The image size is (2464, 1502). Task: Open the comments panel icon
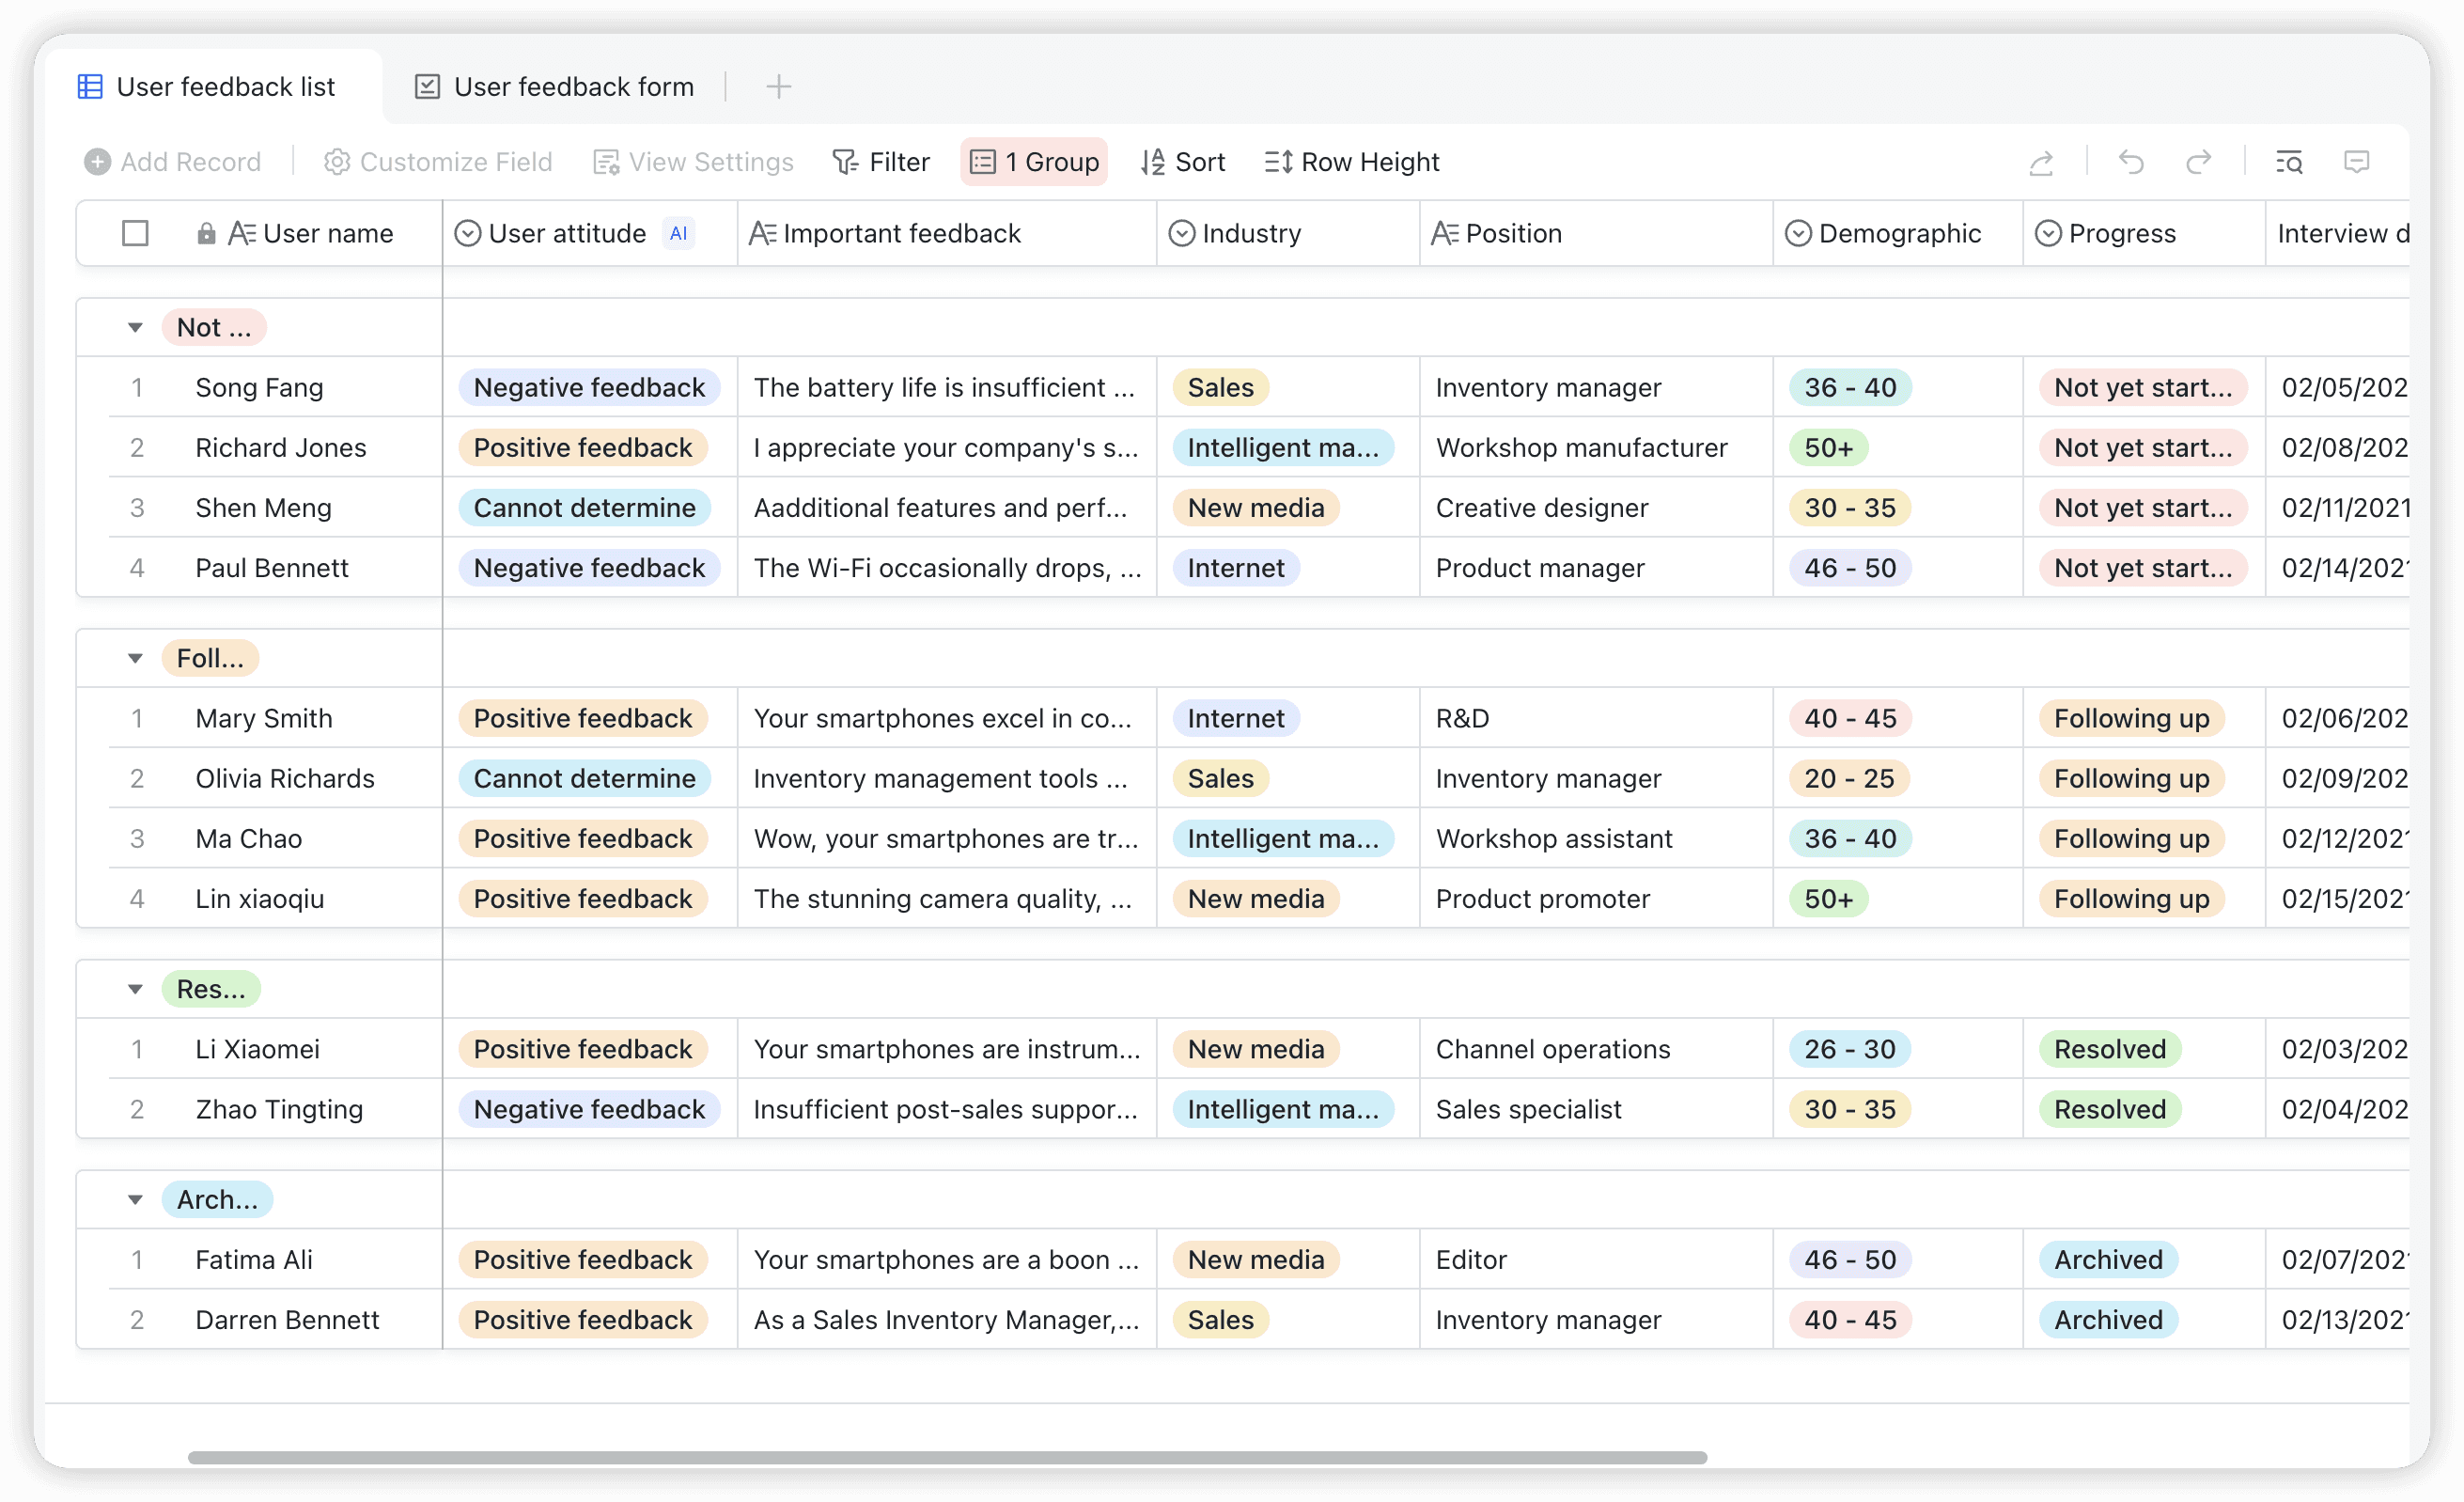point(2357,162)
